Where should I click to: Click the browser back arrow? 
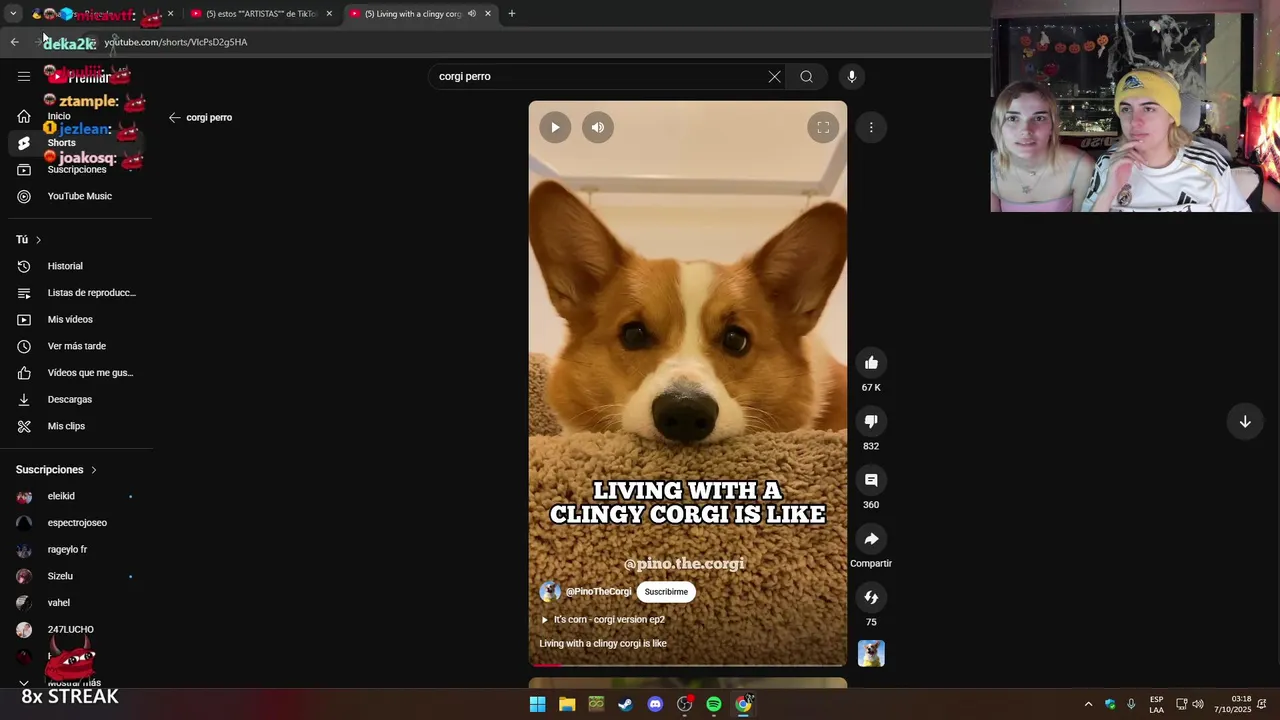[14, 42]
